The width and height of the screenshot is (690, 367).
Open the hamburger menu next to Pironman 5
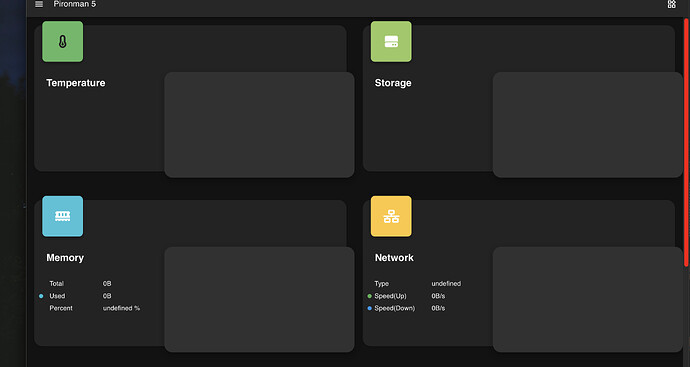pos(39,4)
